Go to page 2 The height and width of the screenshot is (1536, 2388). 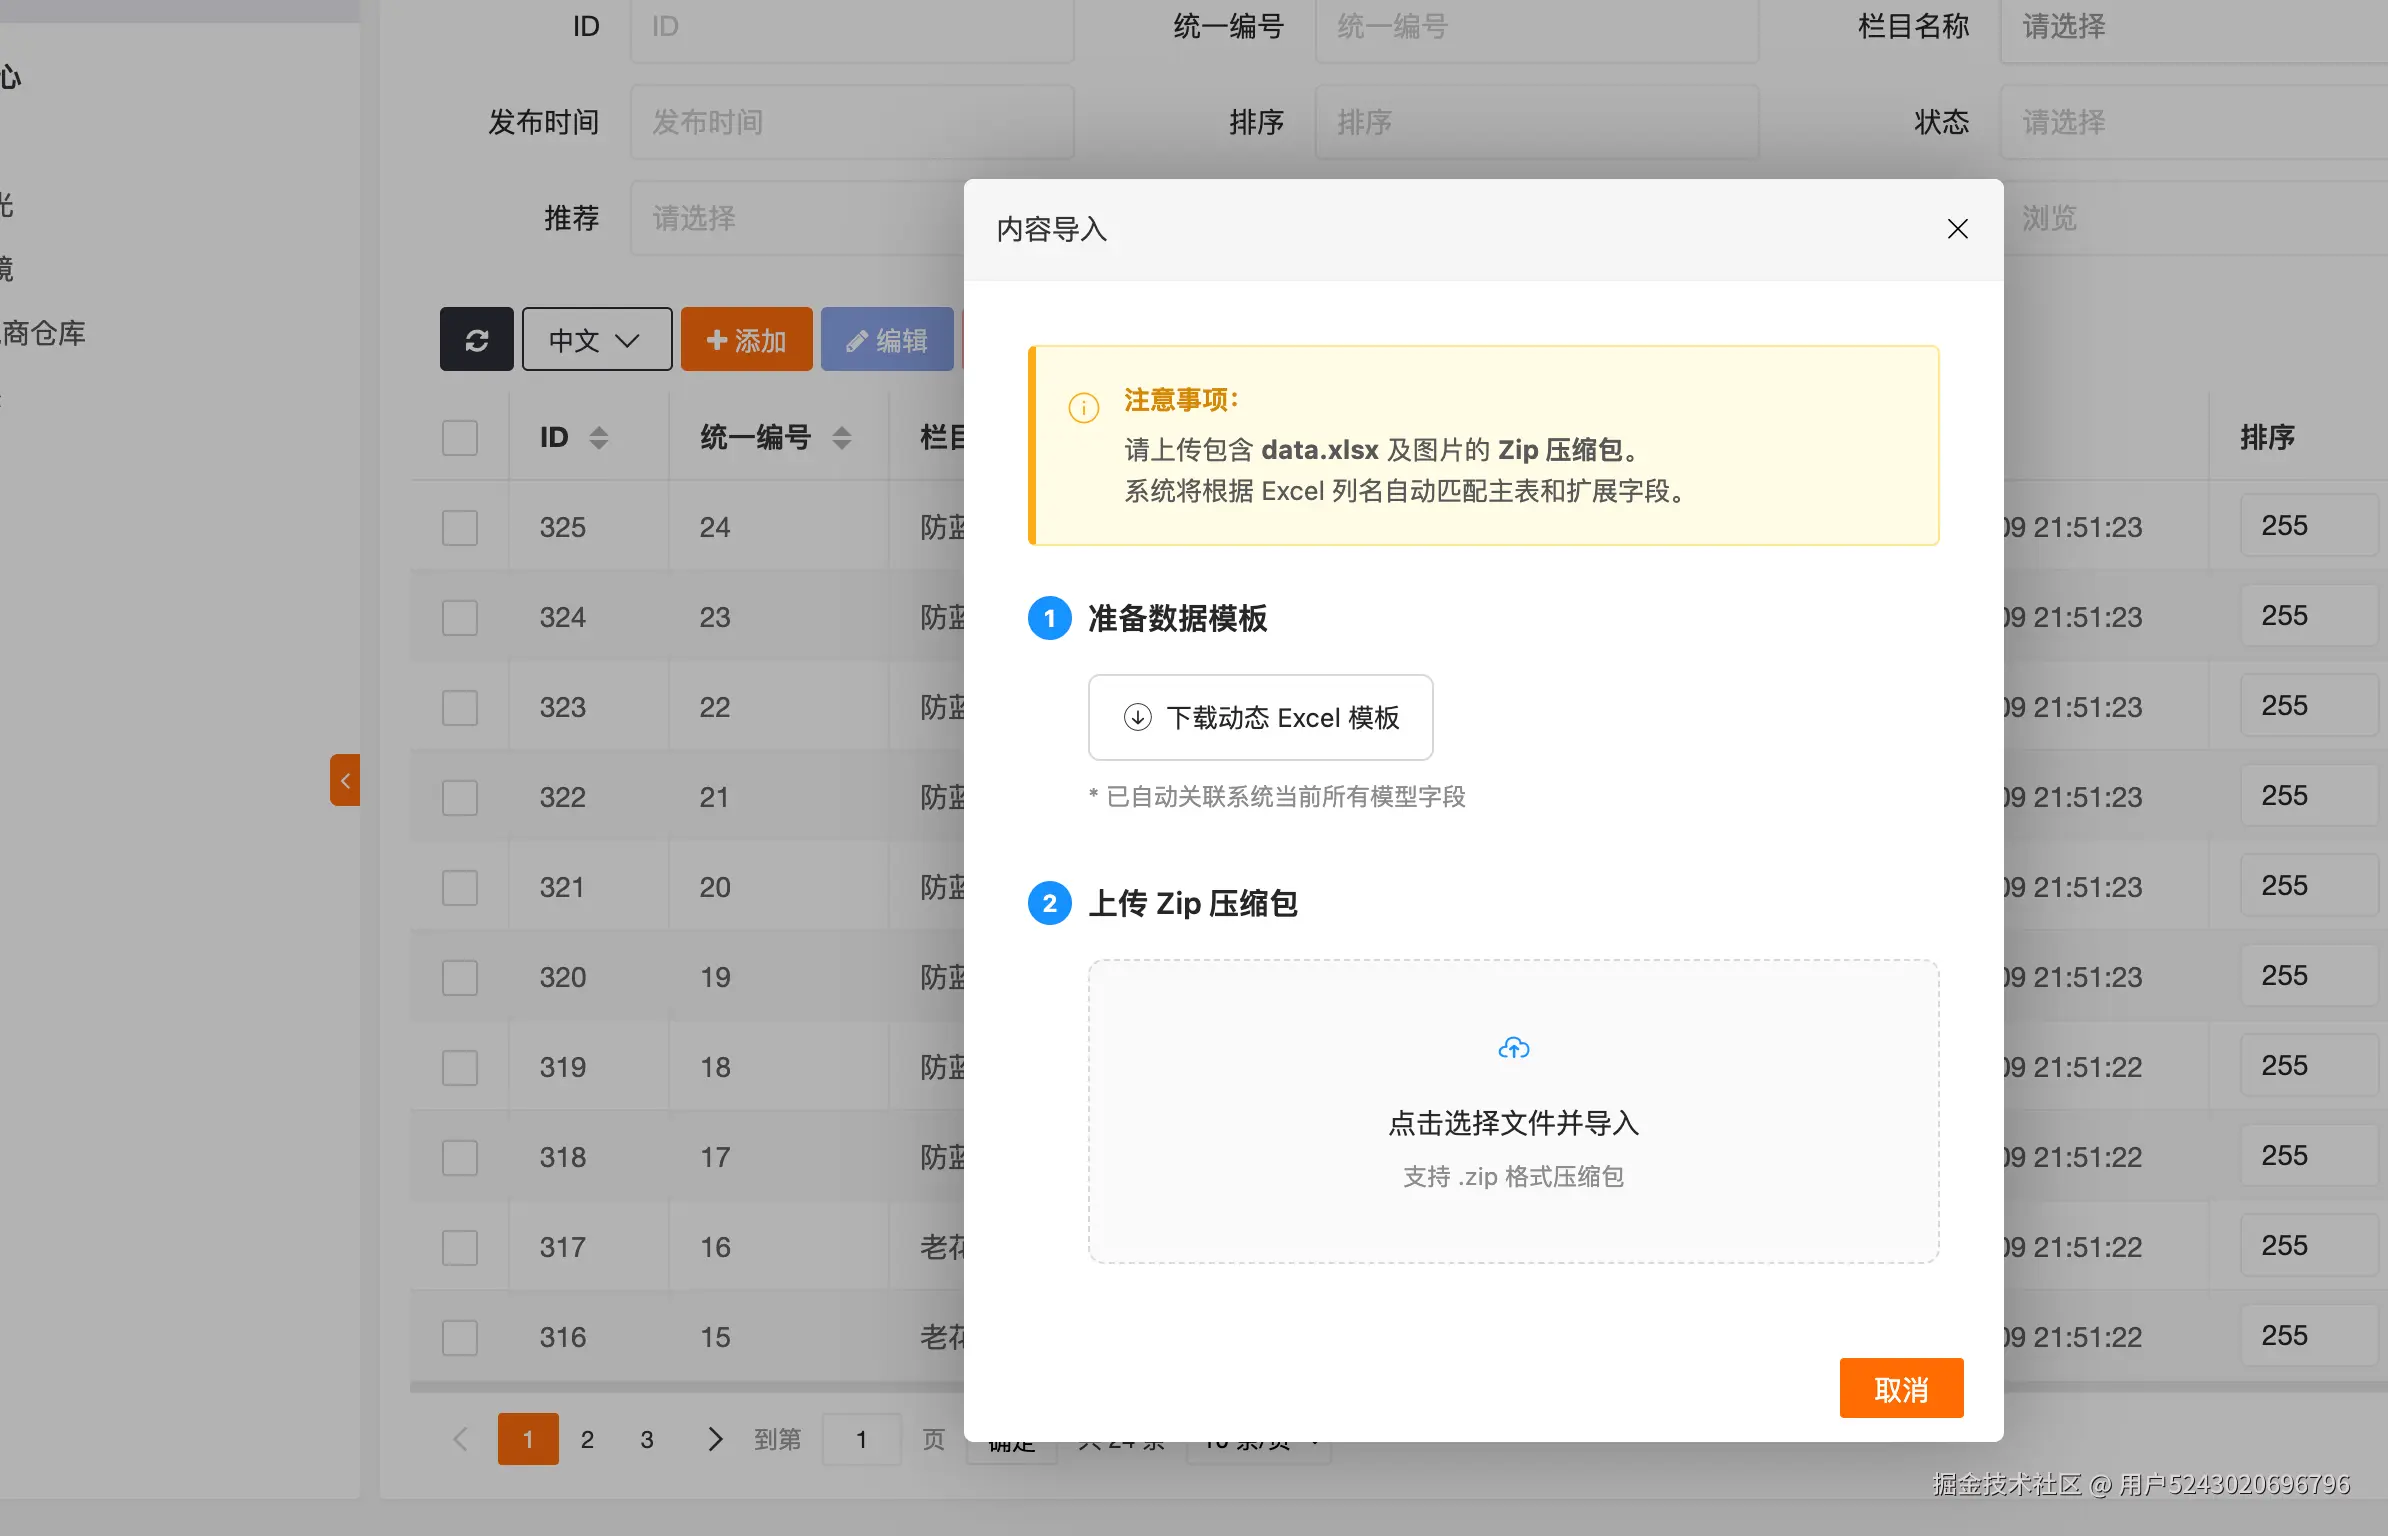587,1439
